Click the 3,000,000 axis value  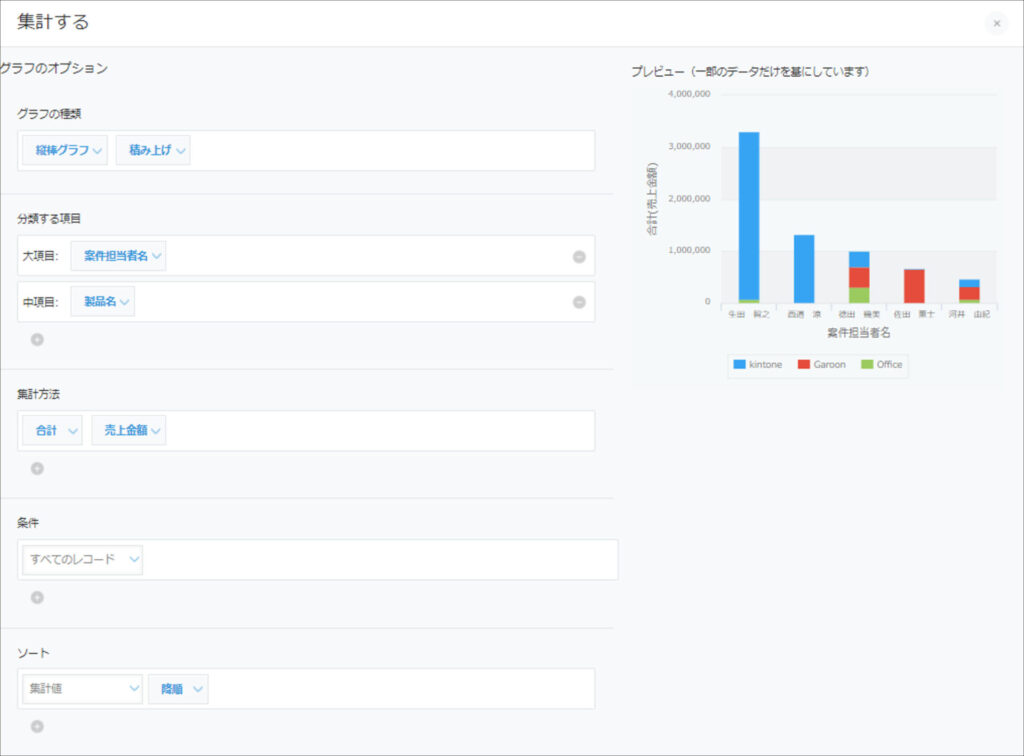point(689,146)
